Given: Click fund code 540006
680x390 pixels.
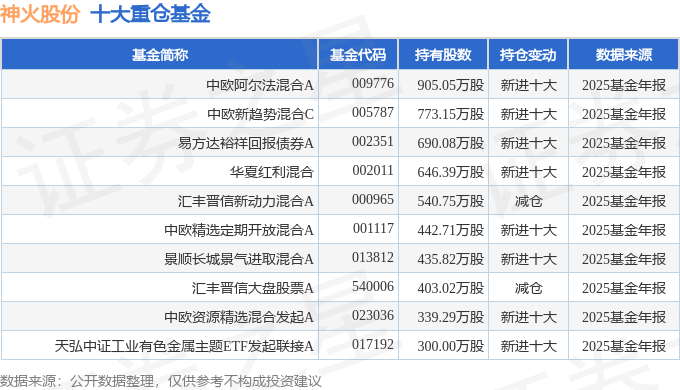Looking at the screenshot, I should (x=373, y=286).
